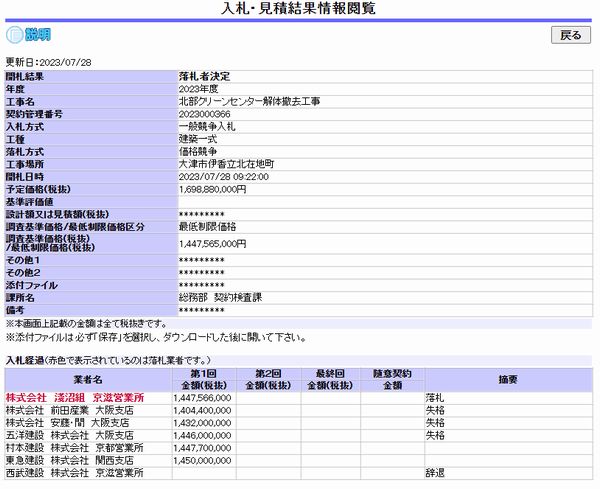Image resolution: width=600 pixels, height=489 pixels.
Task: Click the page title 入札・見積結果情報閲覧
Action: click(298, 8)
